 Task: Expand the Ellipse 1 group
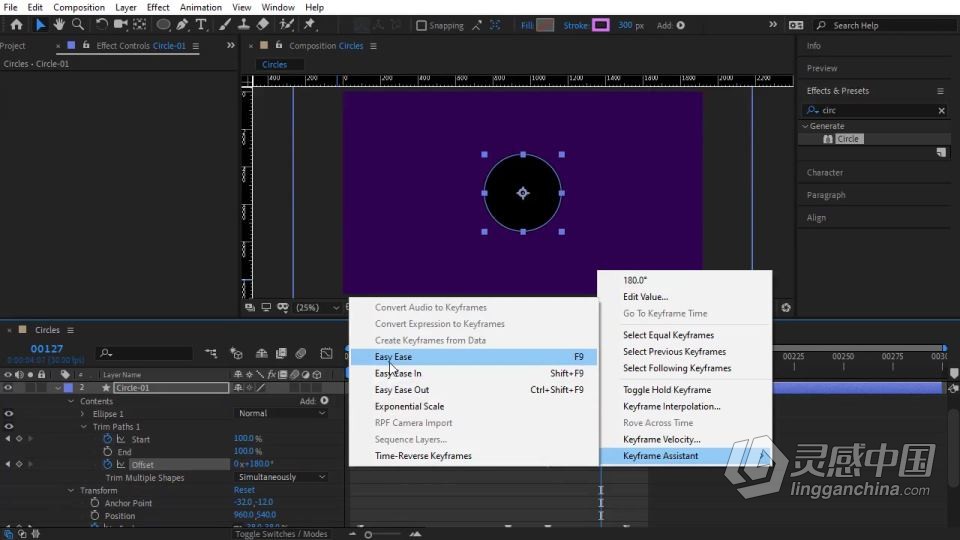83,414
